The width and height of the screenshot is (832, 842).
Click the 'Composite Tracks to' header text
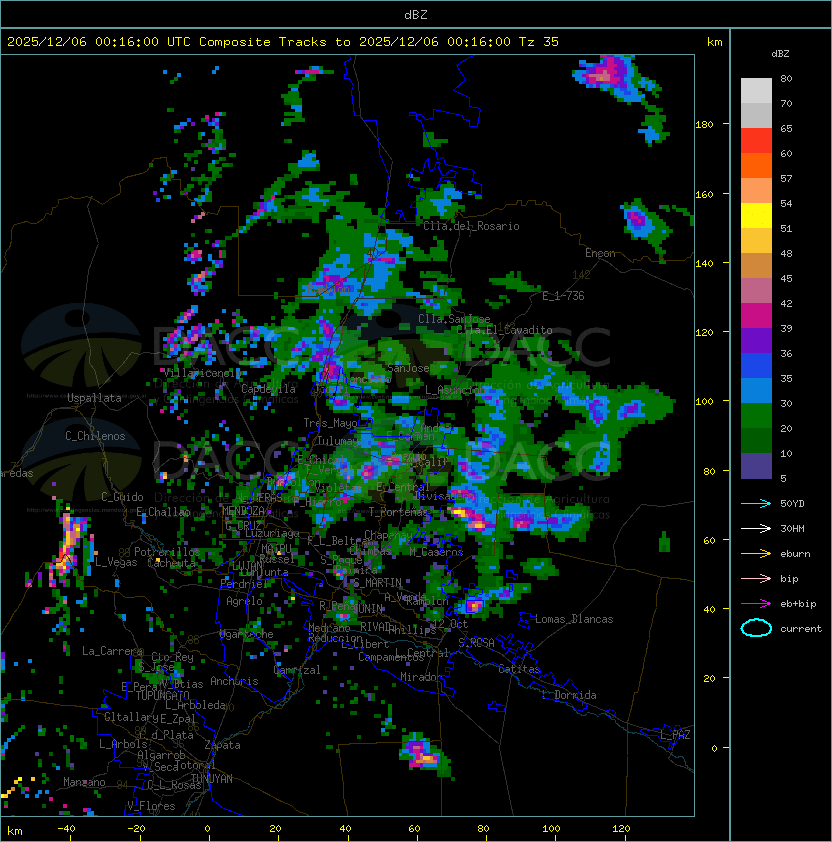point(274,42)
